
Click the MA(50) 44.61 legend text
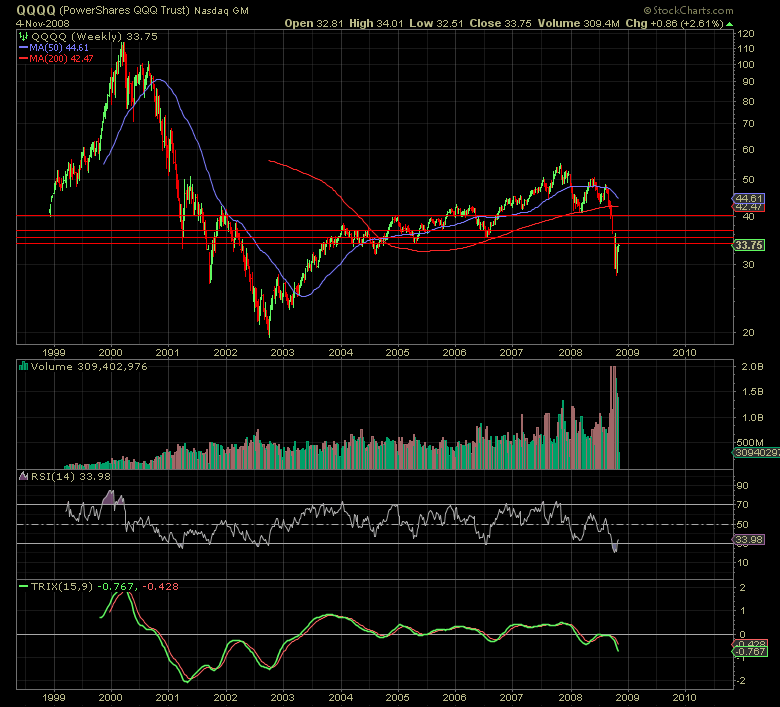click(x=59, y=48)
